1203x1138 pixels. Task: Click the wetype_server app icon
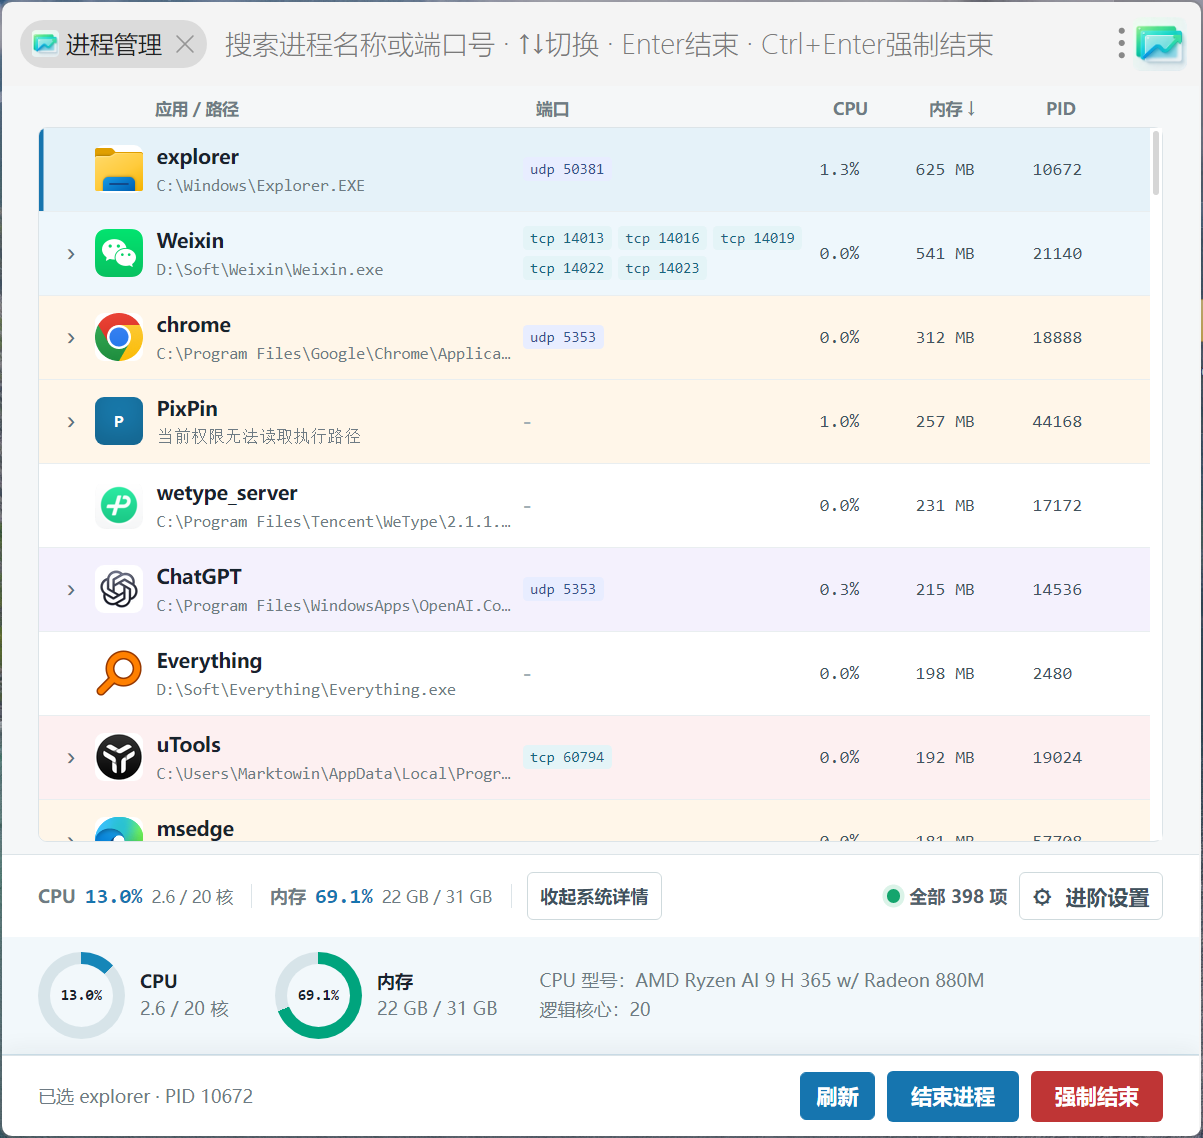click(119, 505)
